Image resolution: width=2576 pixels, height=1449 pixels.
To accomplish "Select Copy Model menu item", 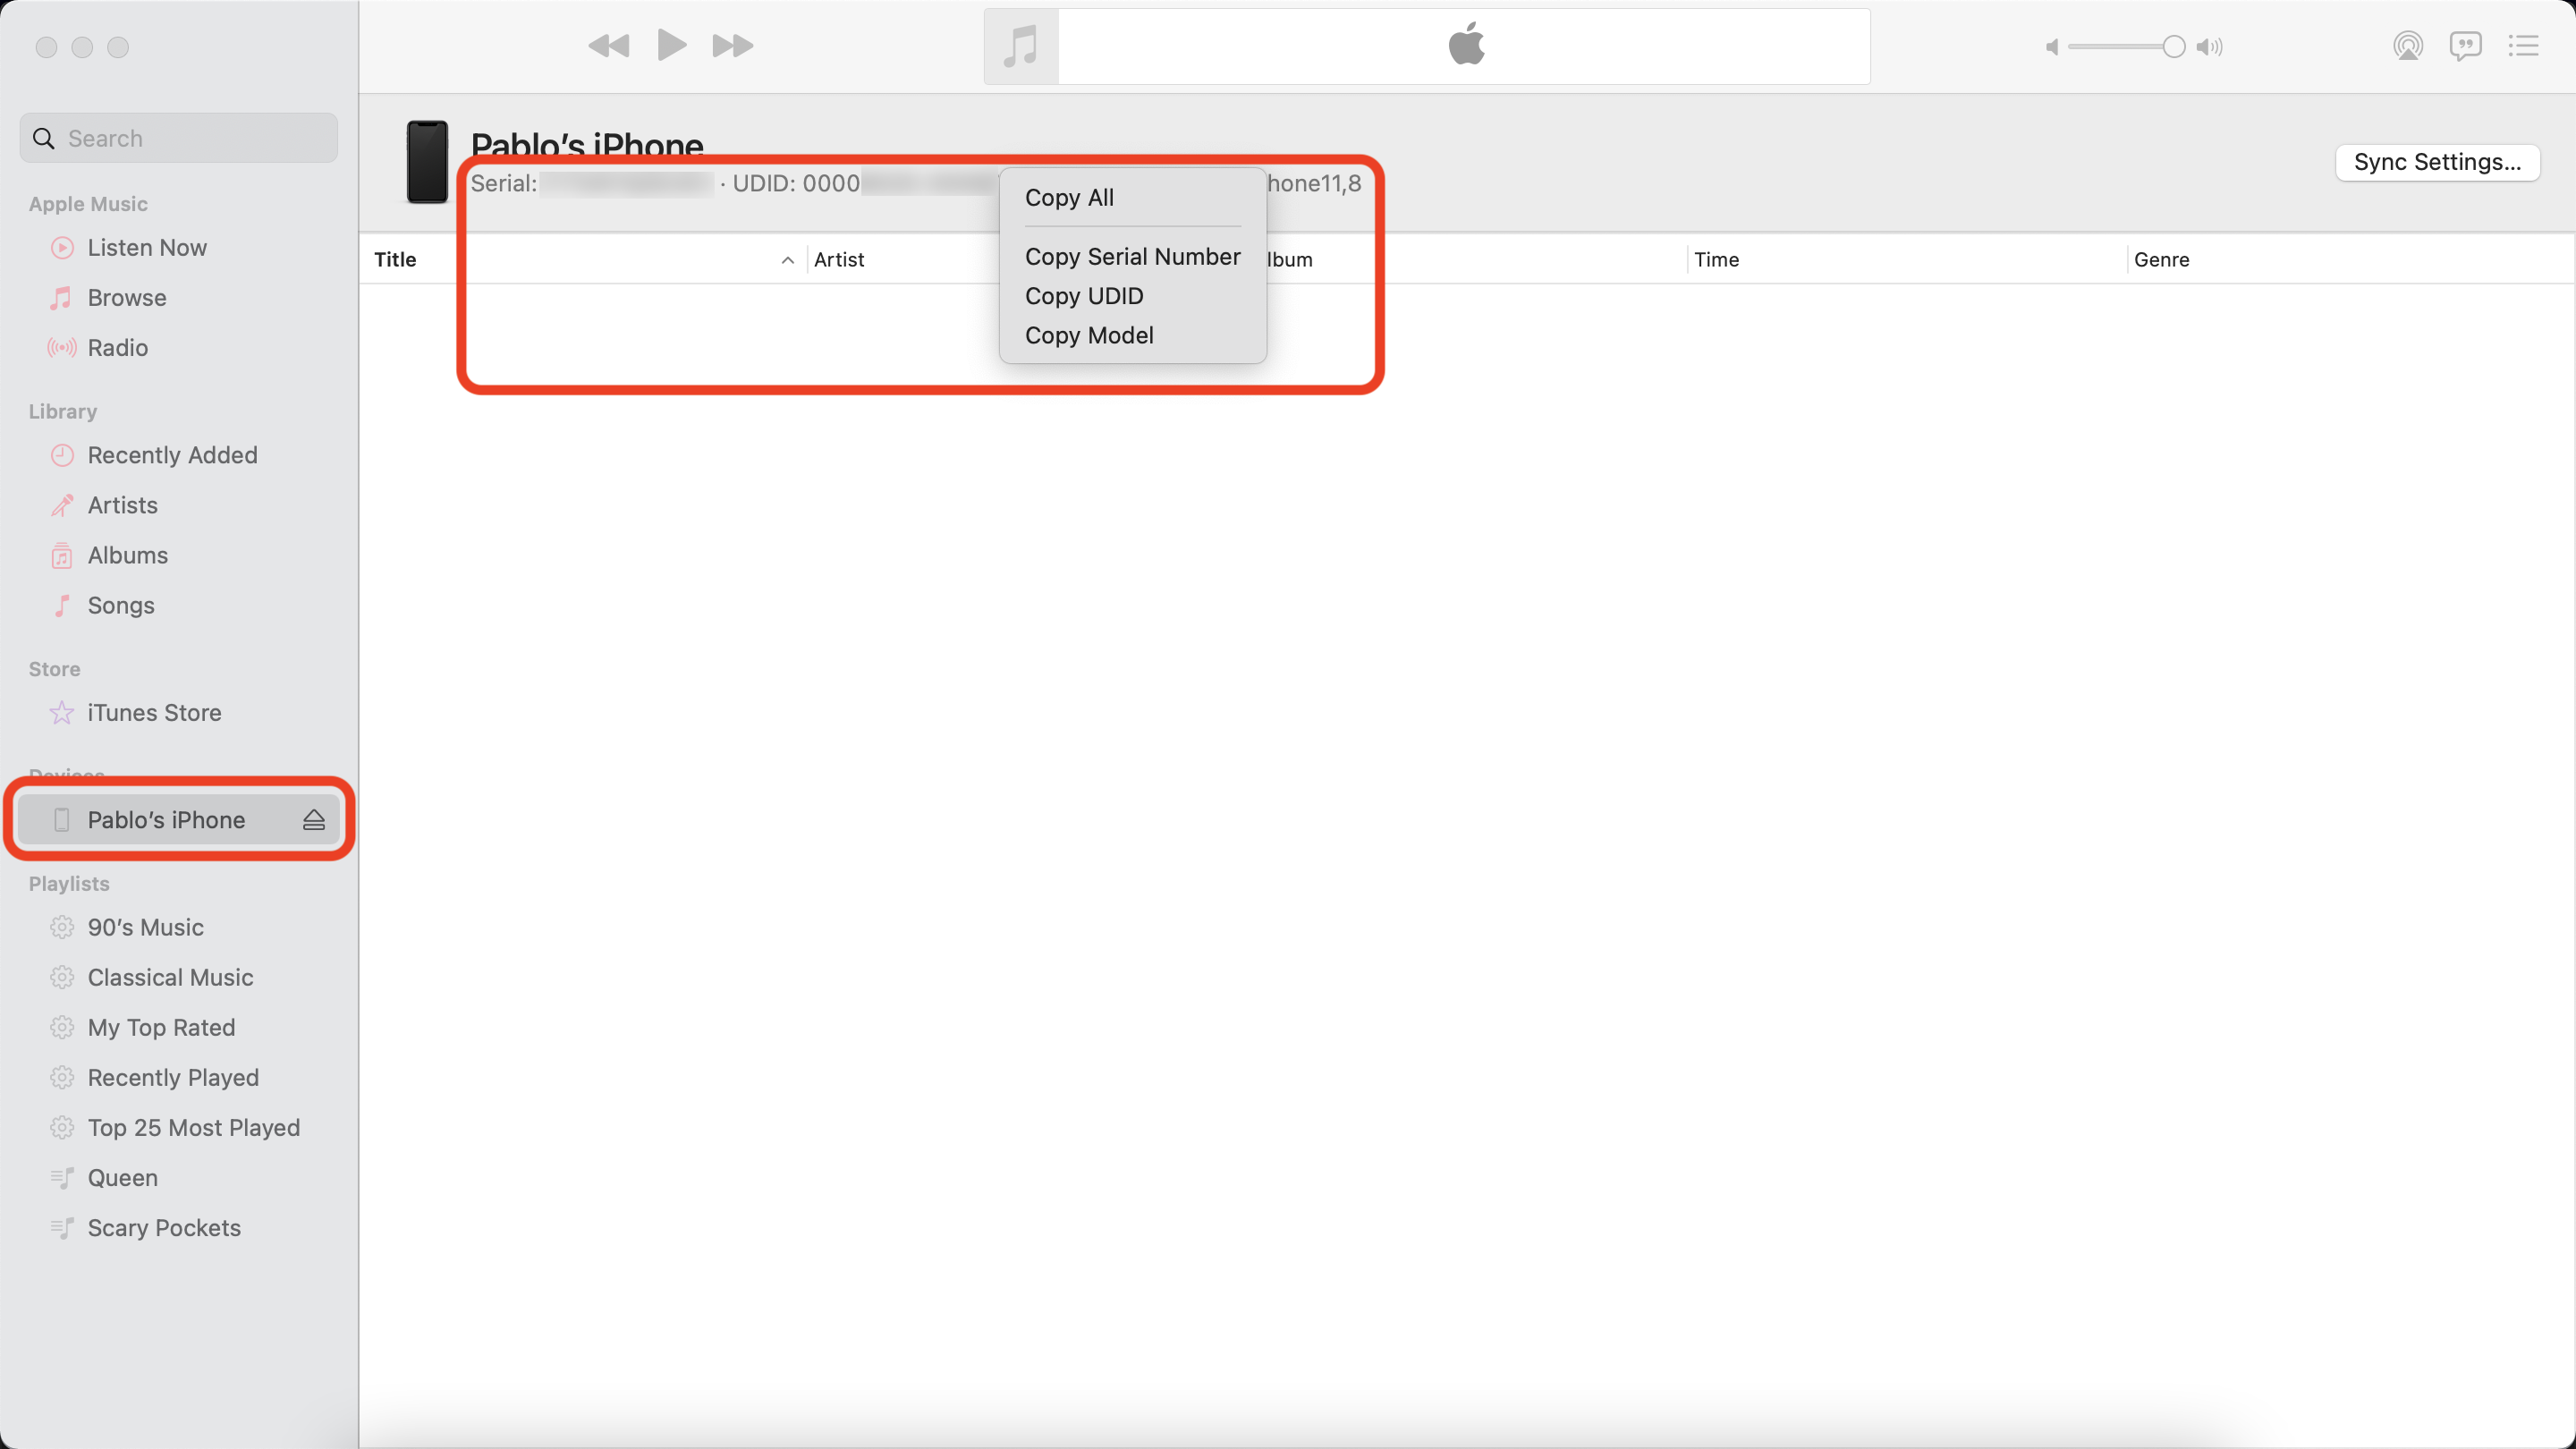I will point(1089,336).
